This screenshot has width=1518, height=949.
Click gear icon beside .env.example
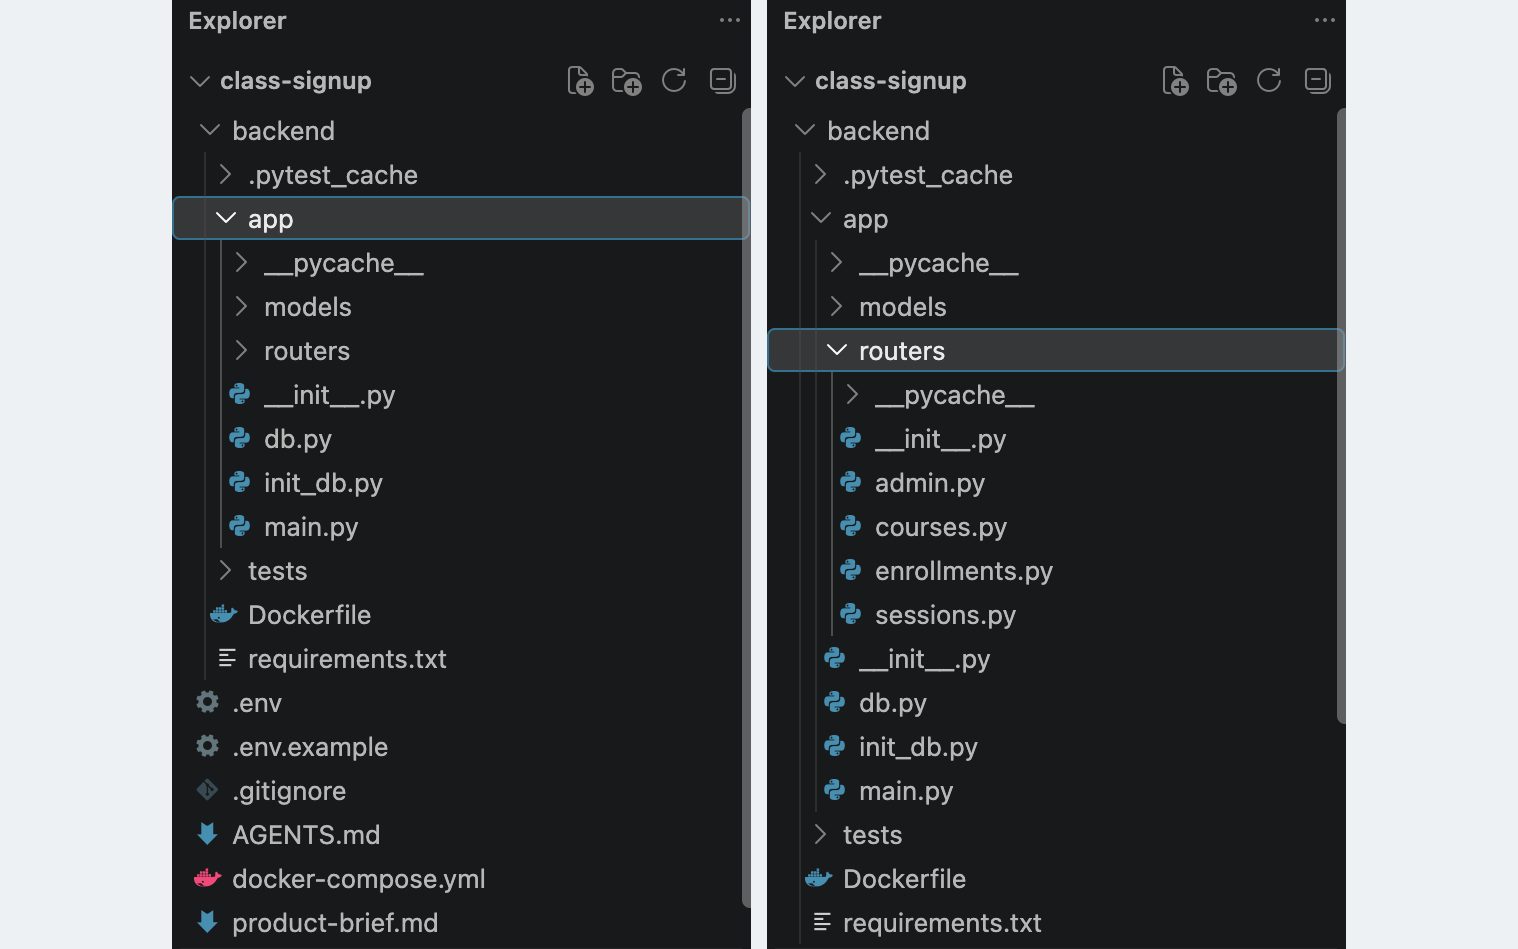pyautogui.click(x=207, y=747)
